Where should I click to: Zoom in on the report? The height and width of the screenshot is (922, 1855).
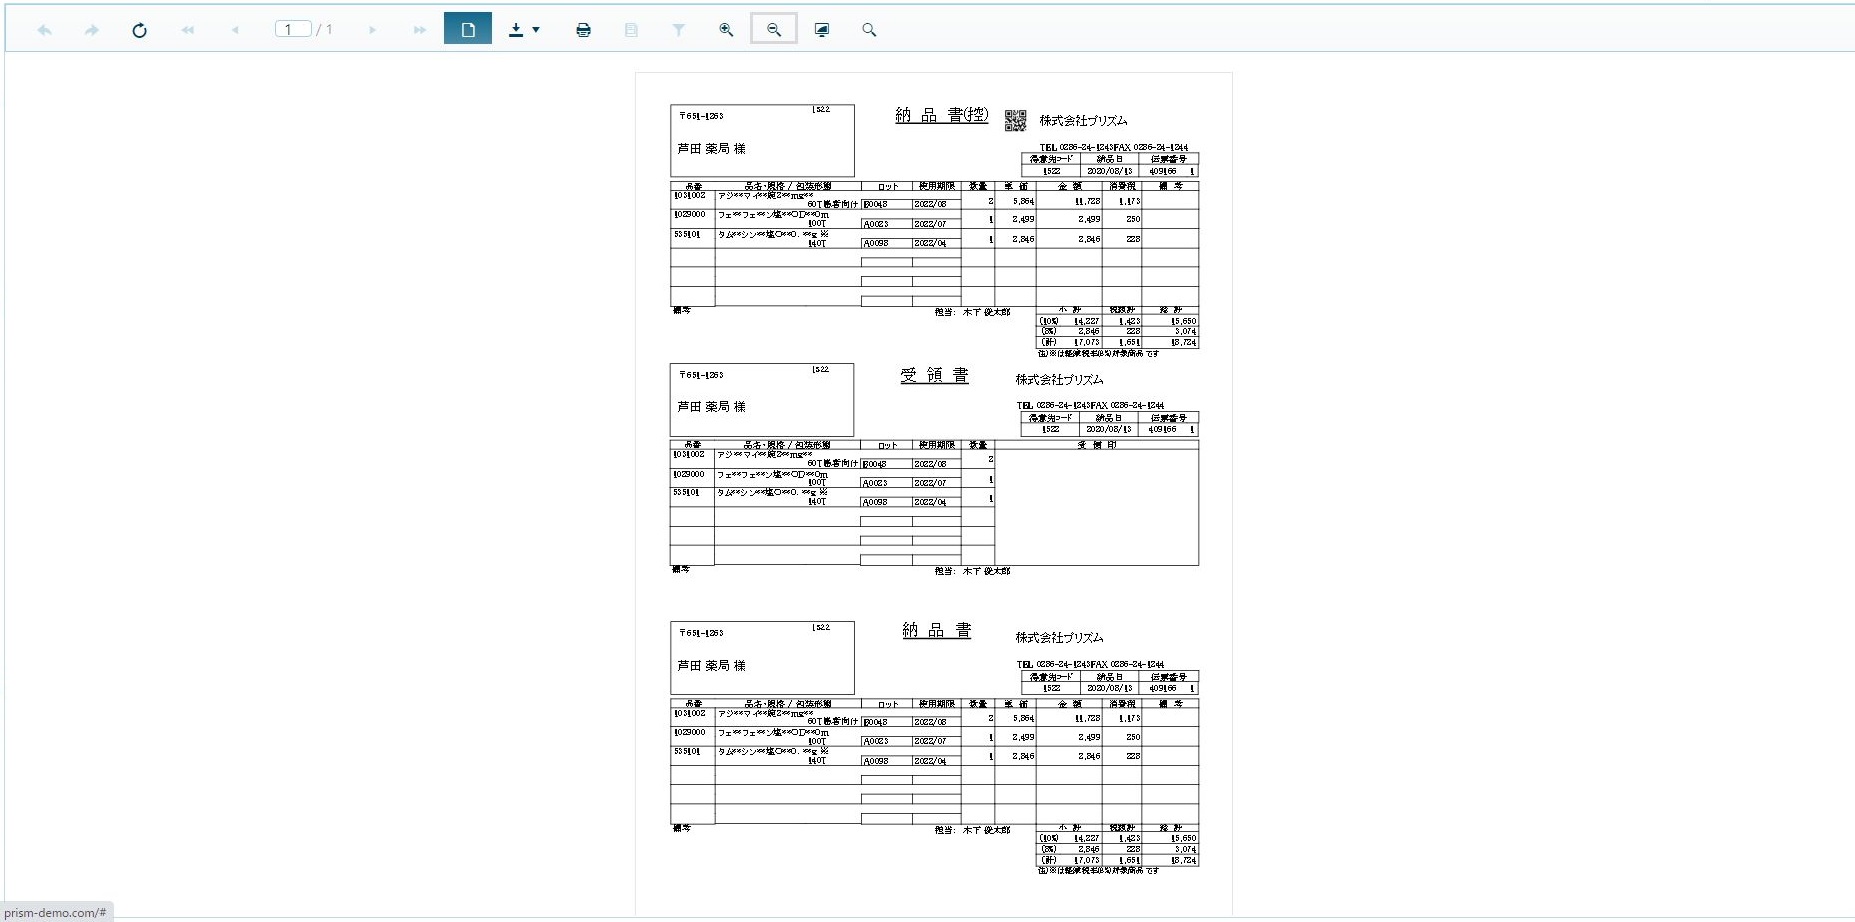coord(726,30)
